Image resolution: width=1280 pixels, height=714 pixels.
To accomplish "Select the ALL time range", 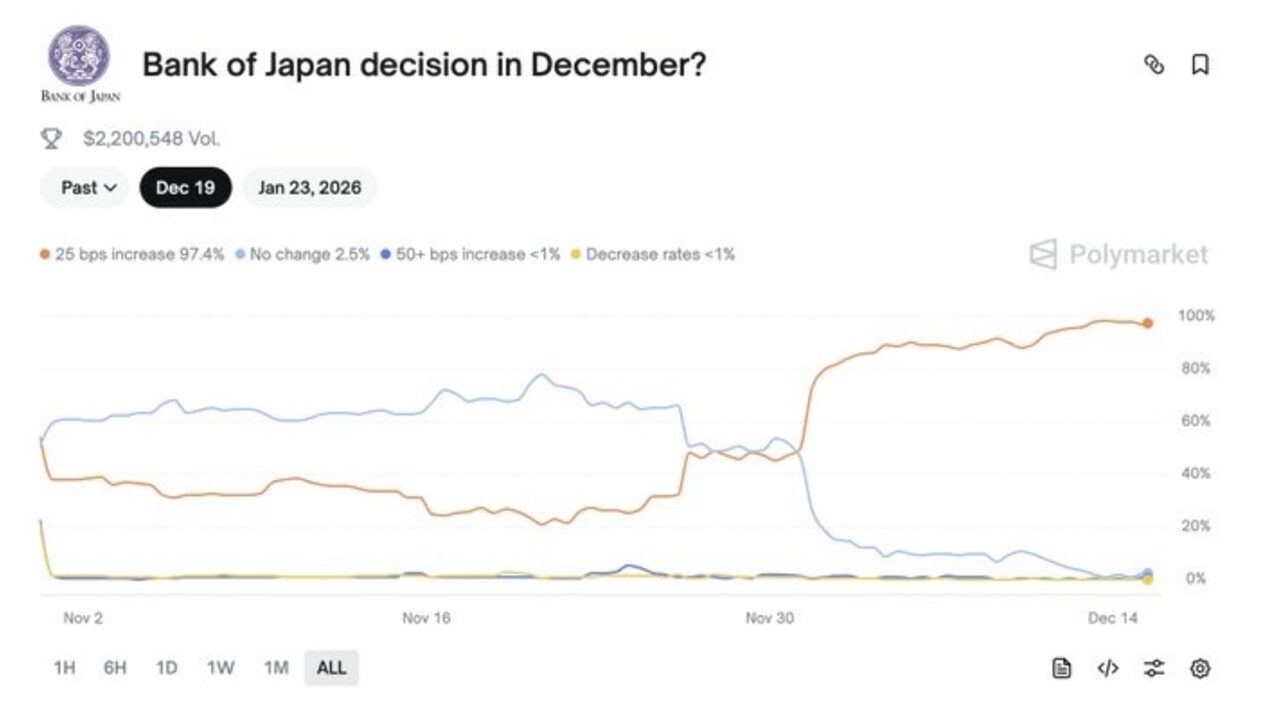I will point(331,668).
